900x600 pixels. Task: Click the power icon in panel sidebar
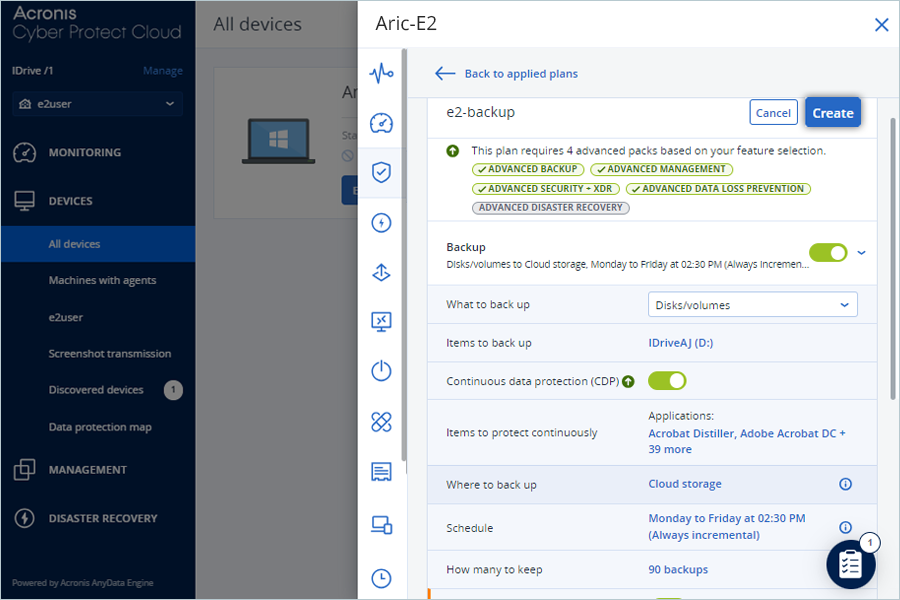click(381, 371)
